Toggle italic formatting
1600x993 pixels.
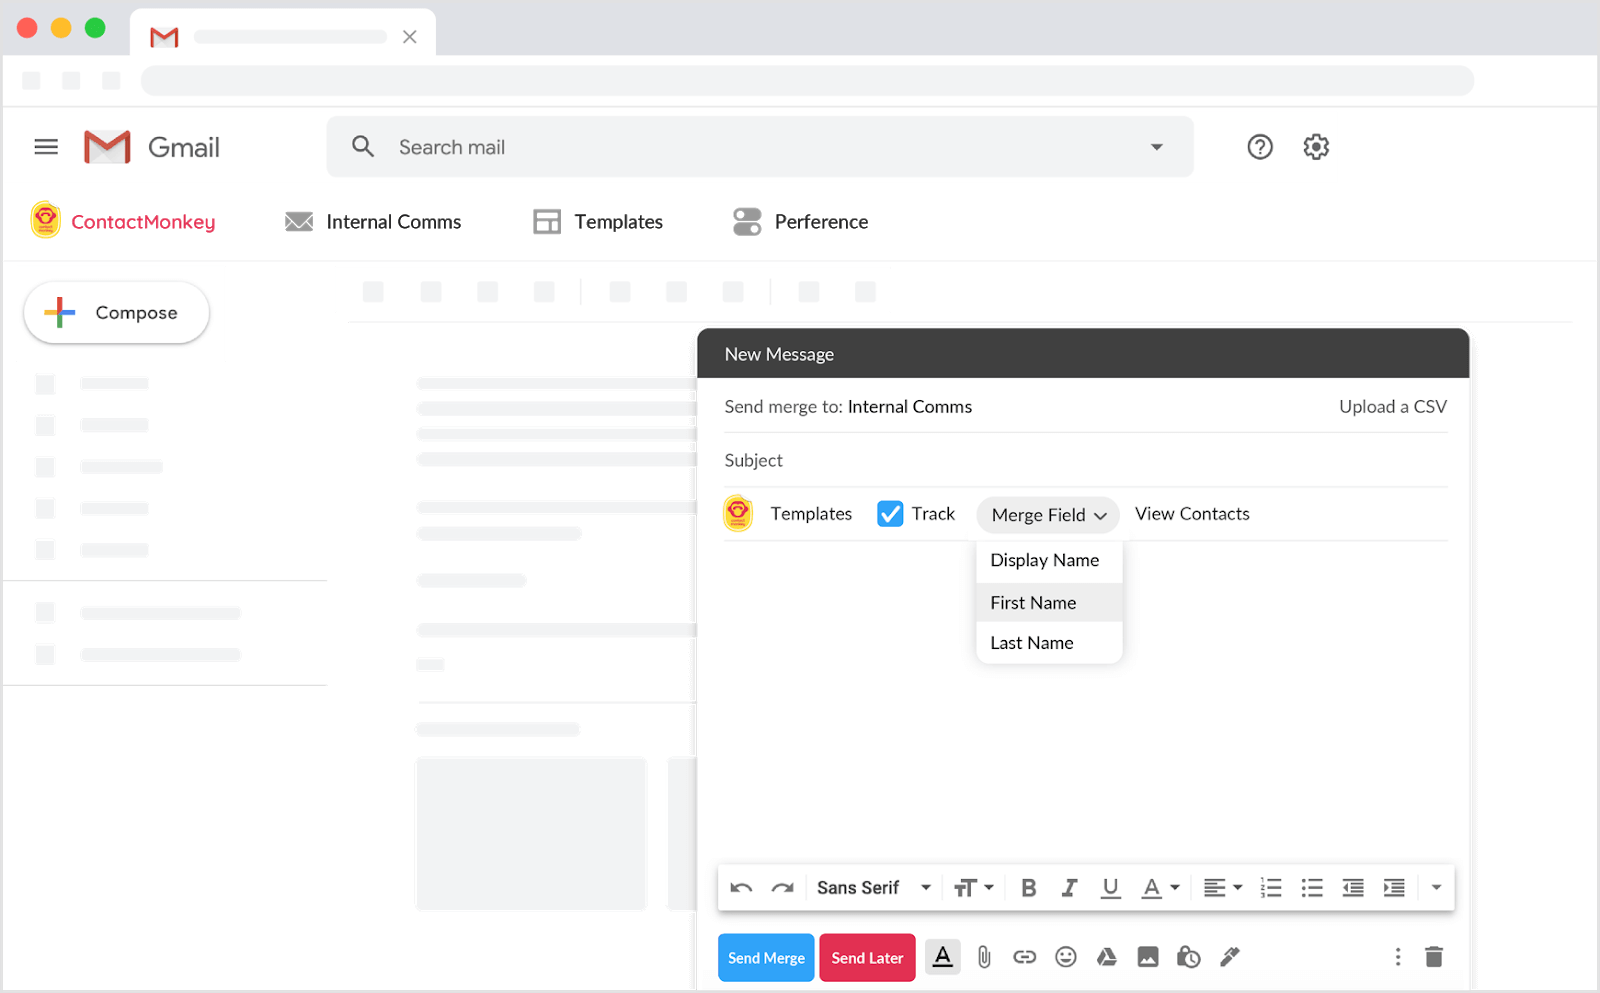(x=1069, y=888)
